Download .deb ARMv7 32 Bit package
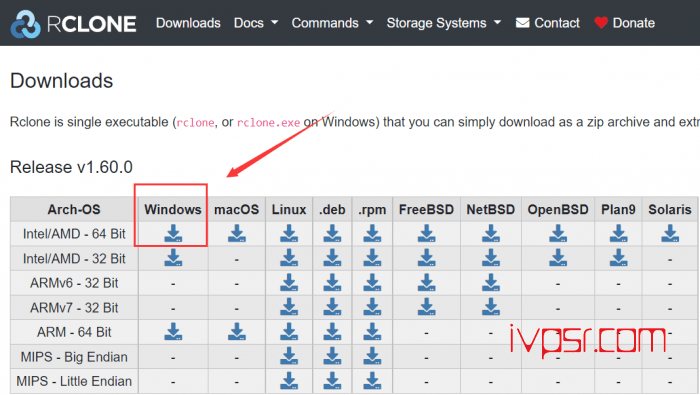The width and height of the screenshot is (700, 395). tap(332, 307)
